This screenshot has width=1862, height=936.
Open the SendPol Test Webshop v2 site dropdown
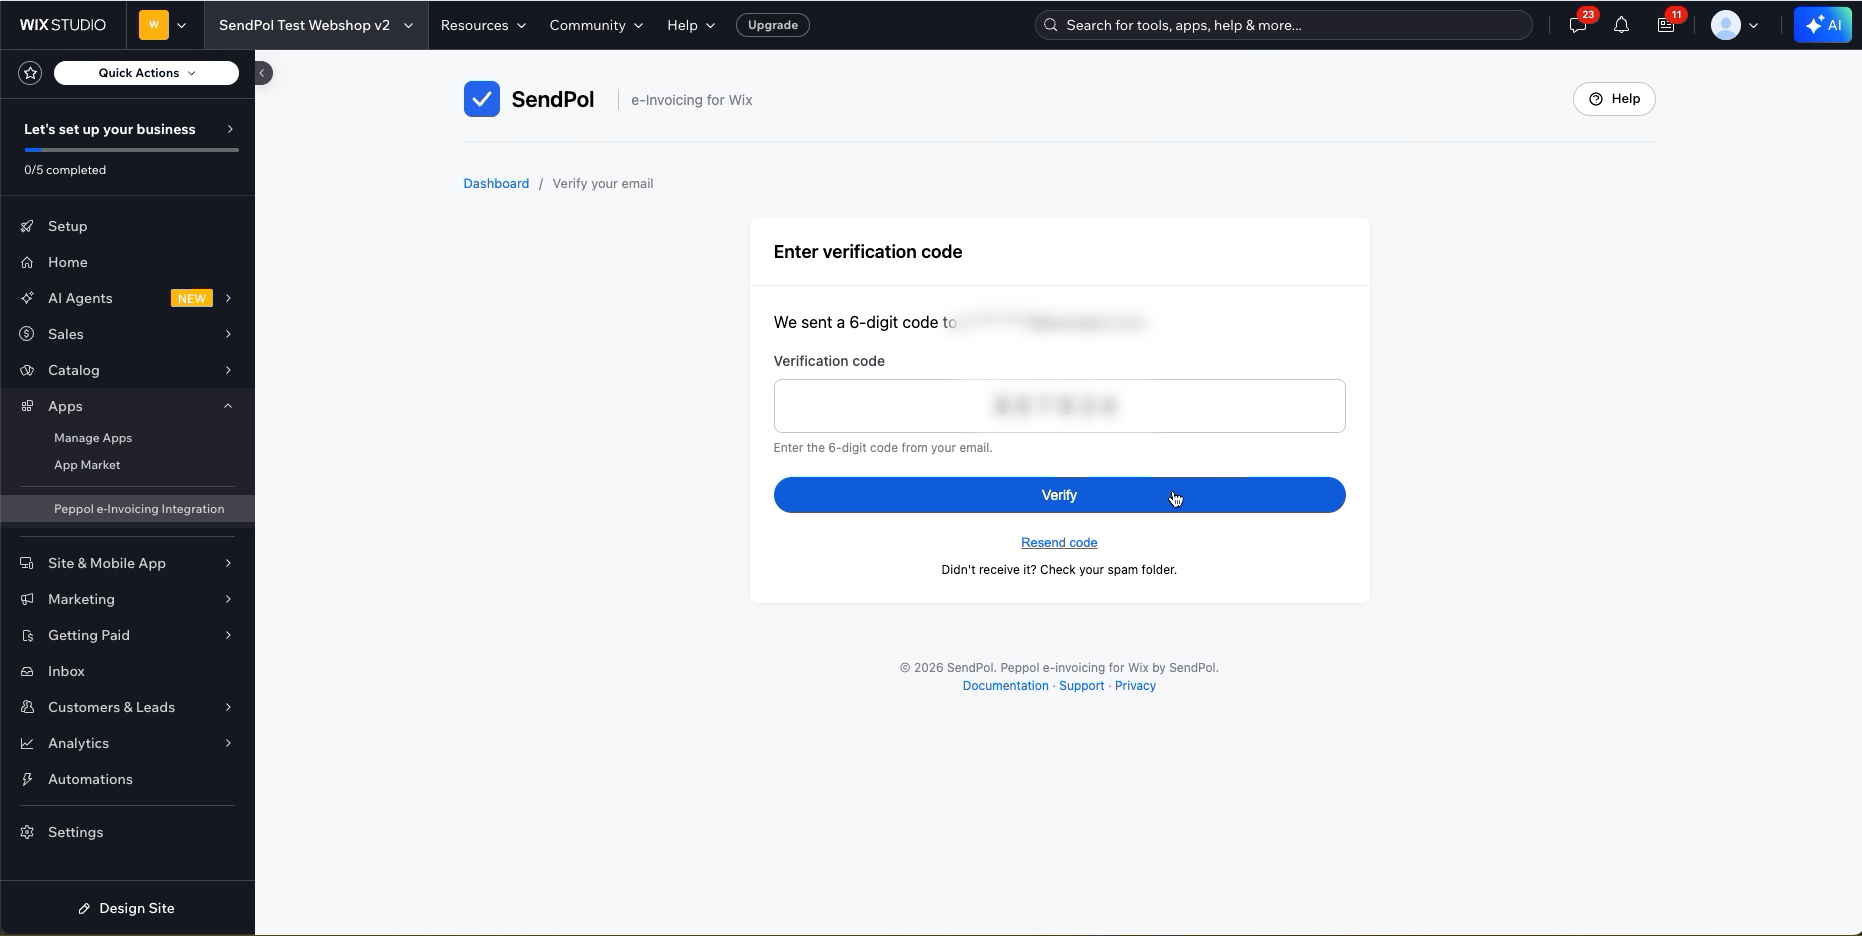(316, 25)
